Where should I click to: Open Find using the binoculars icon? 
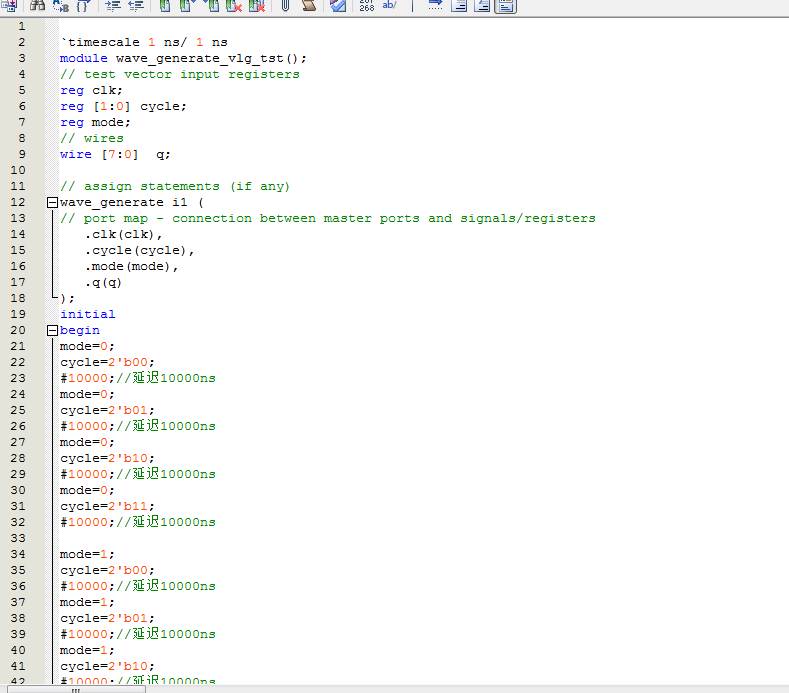coord(37,6)
